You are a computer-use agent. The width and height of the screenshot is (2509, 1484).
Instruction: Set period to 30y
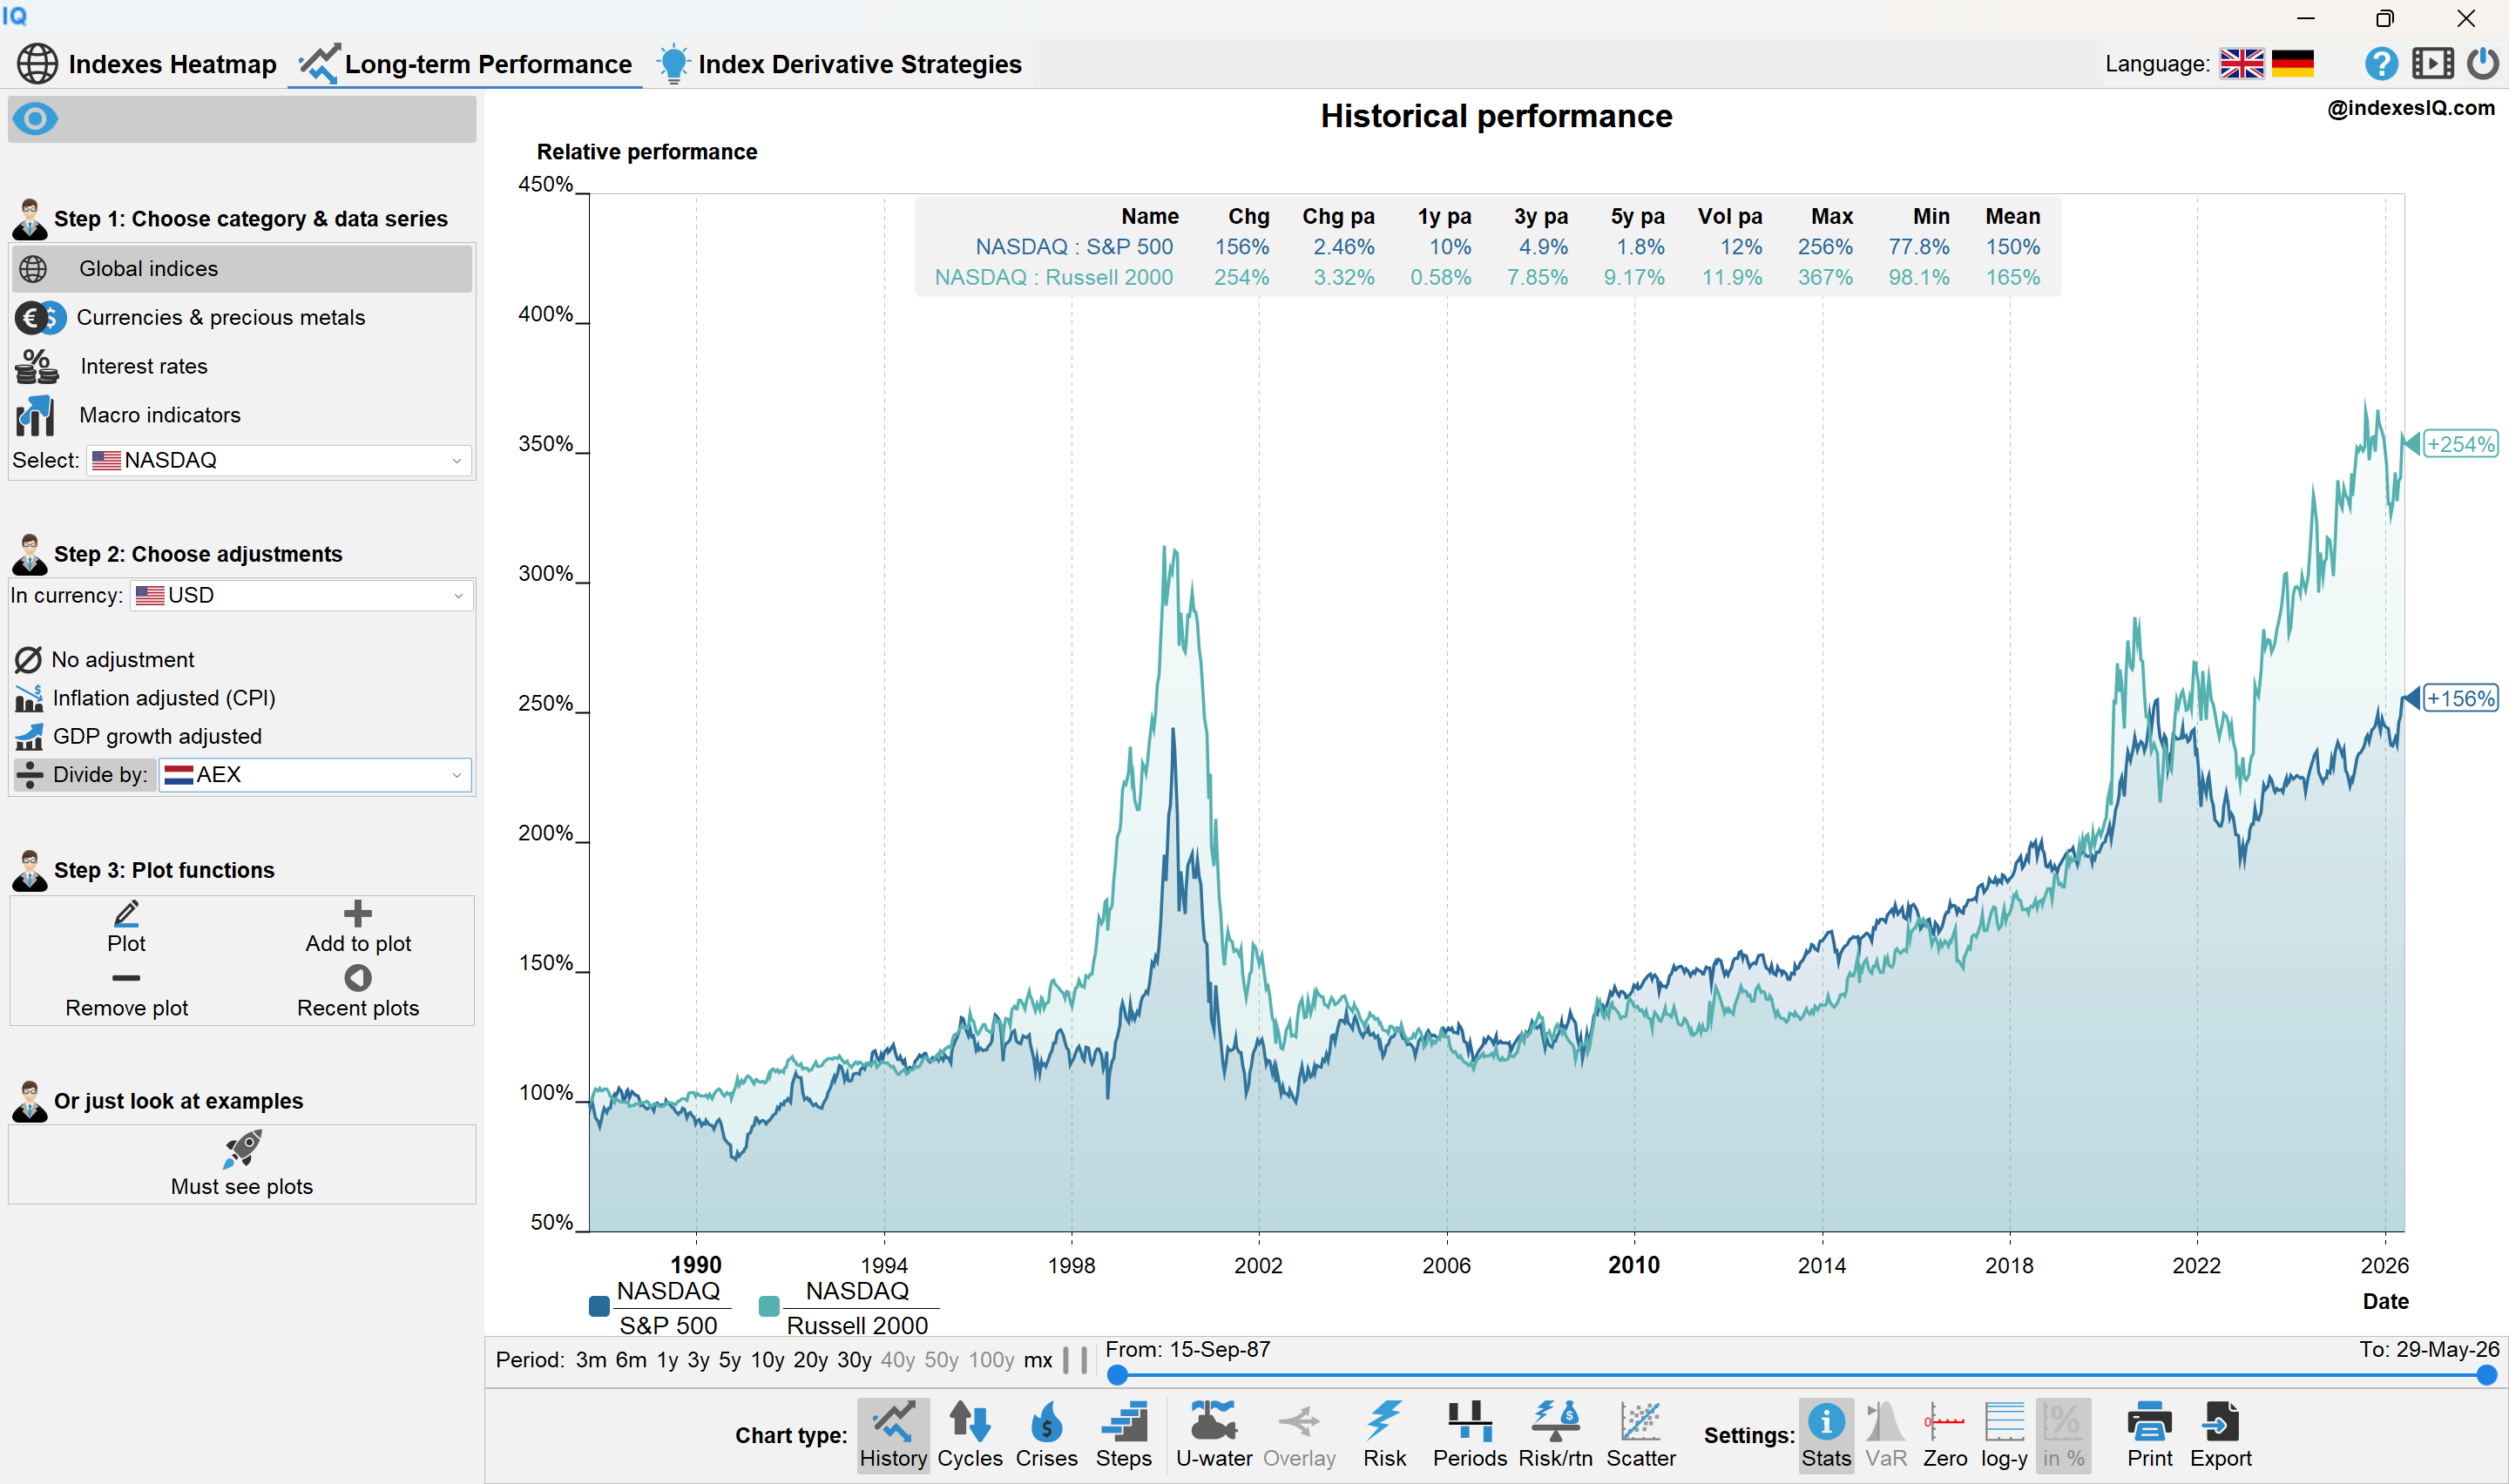pyautogui.click(x=854, y=1360)
